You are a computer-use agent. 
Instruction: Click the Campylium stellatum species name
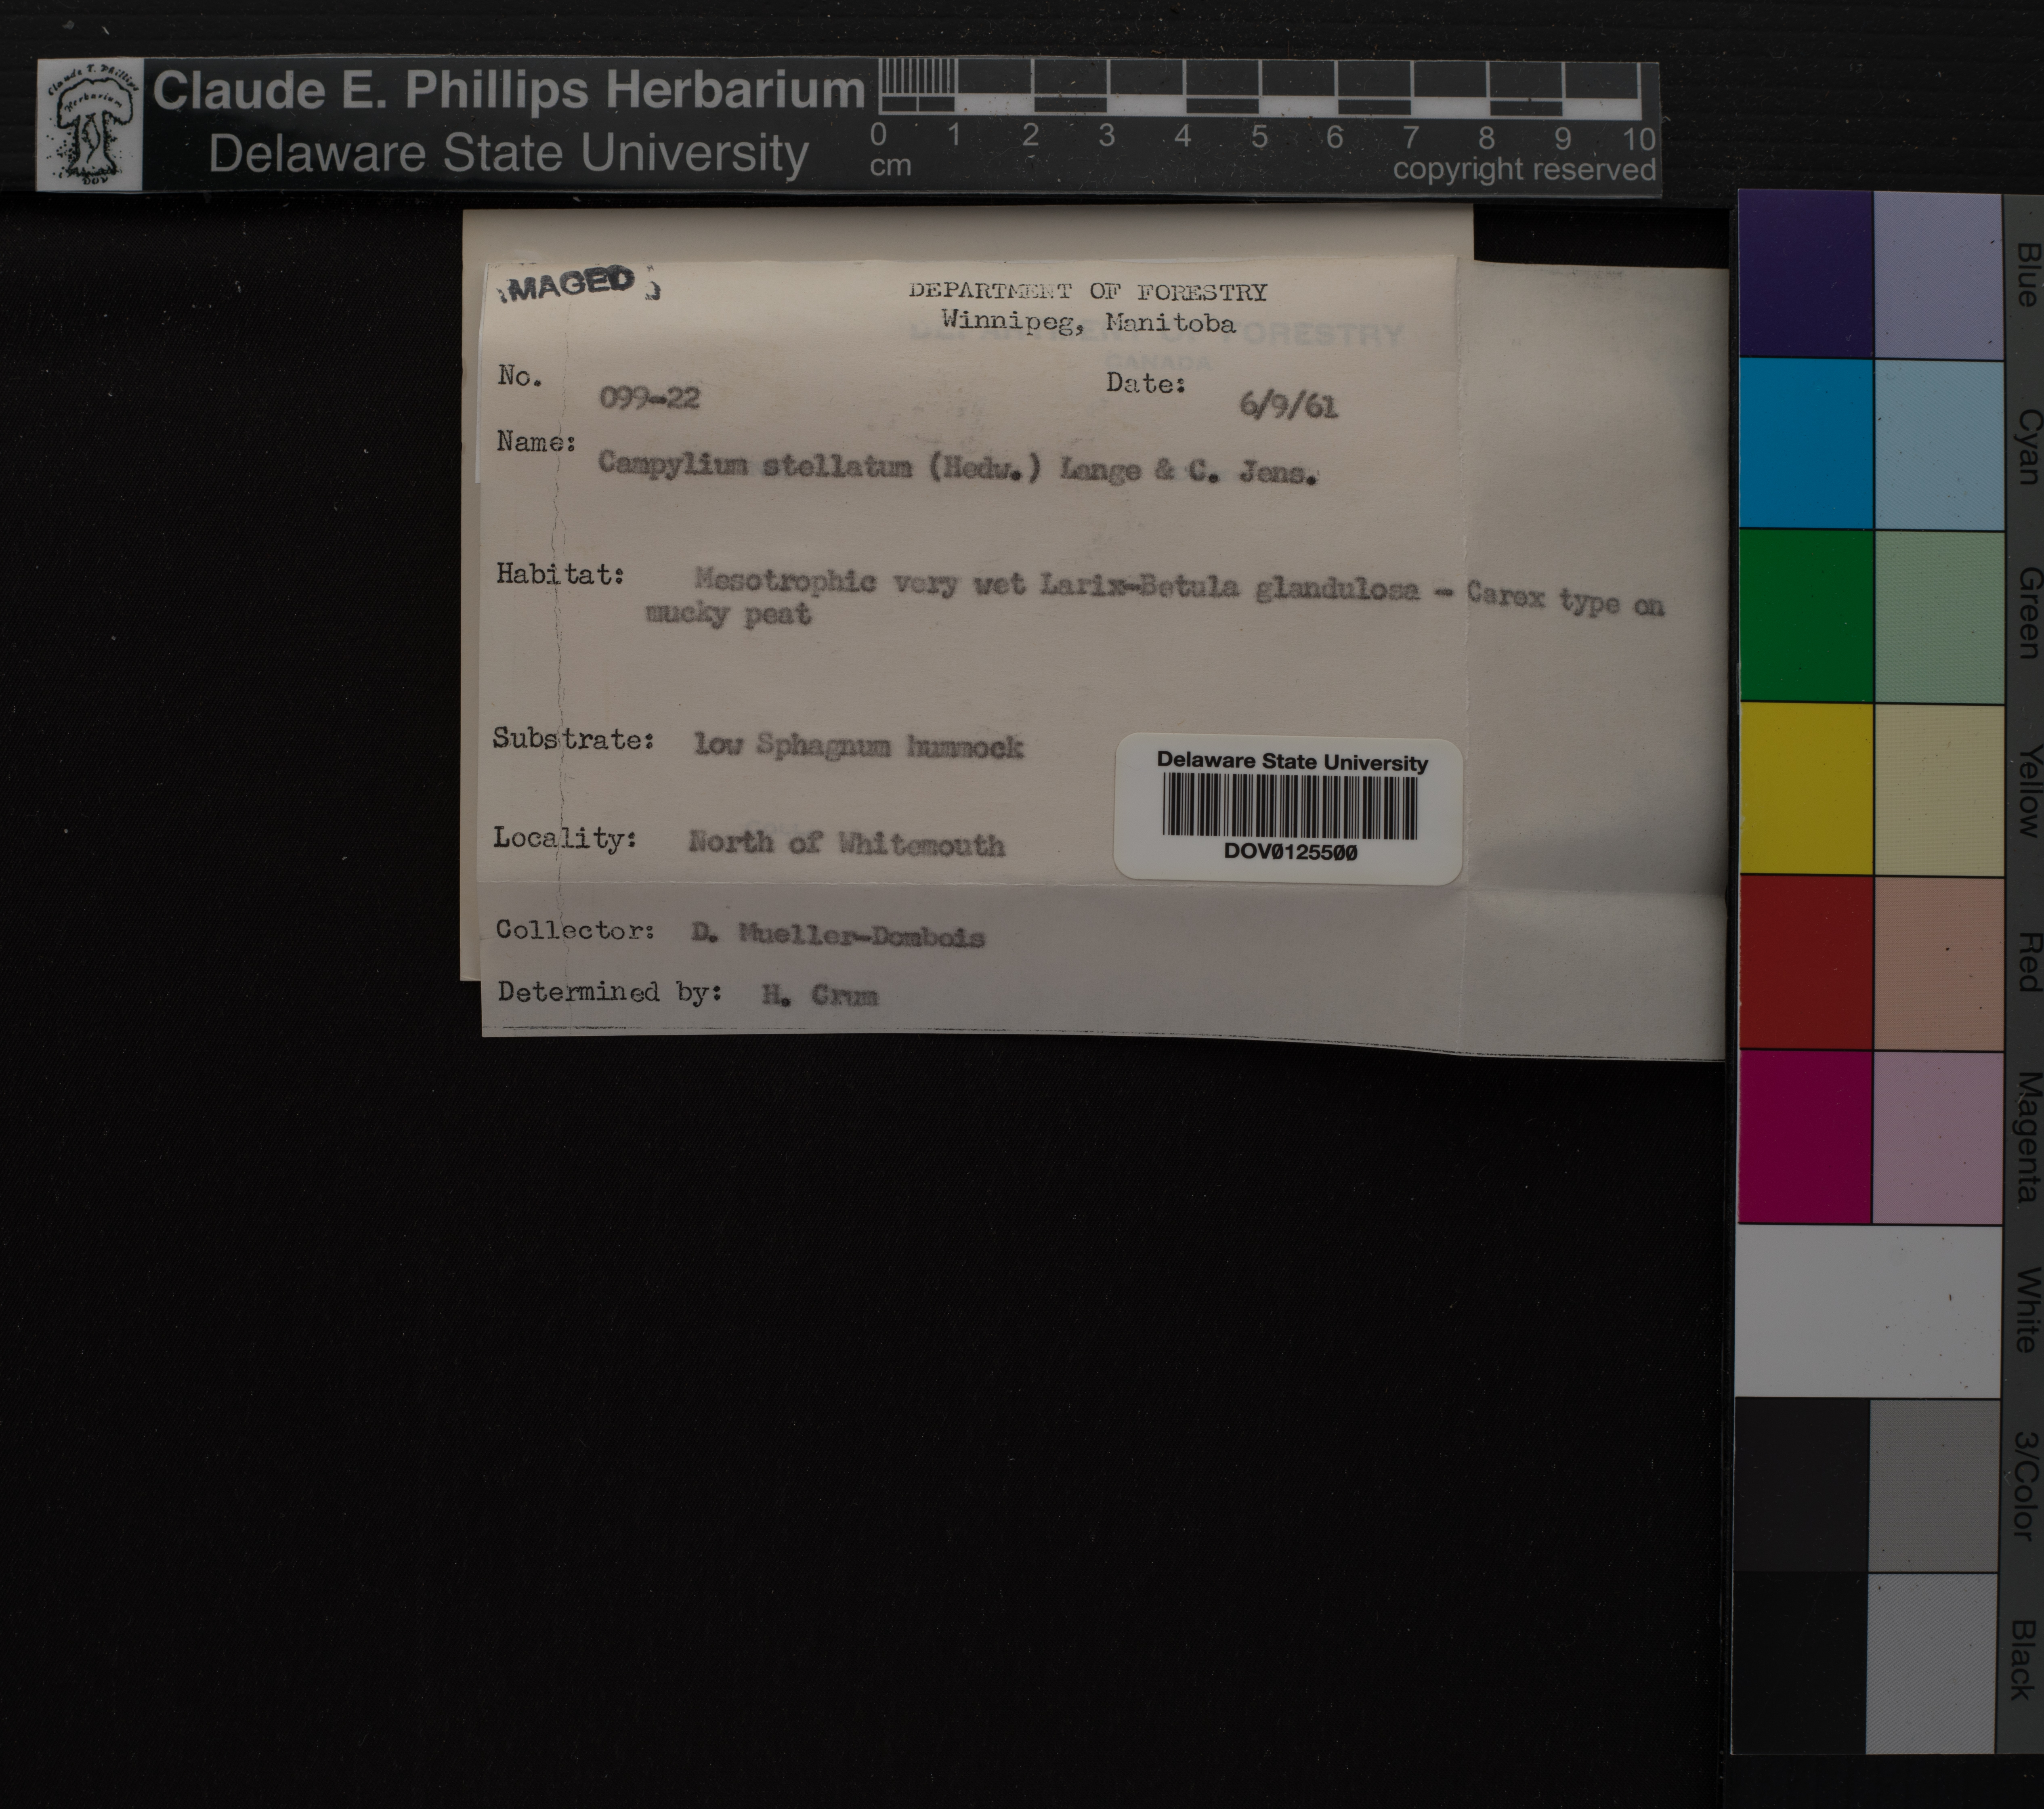point(755,465)
